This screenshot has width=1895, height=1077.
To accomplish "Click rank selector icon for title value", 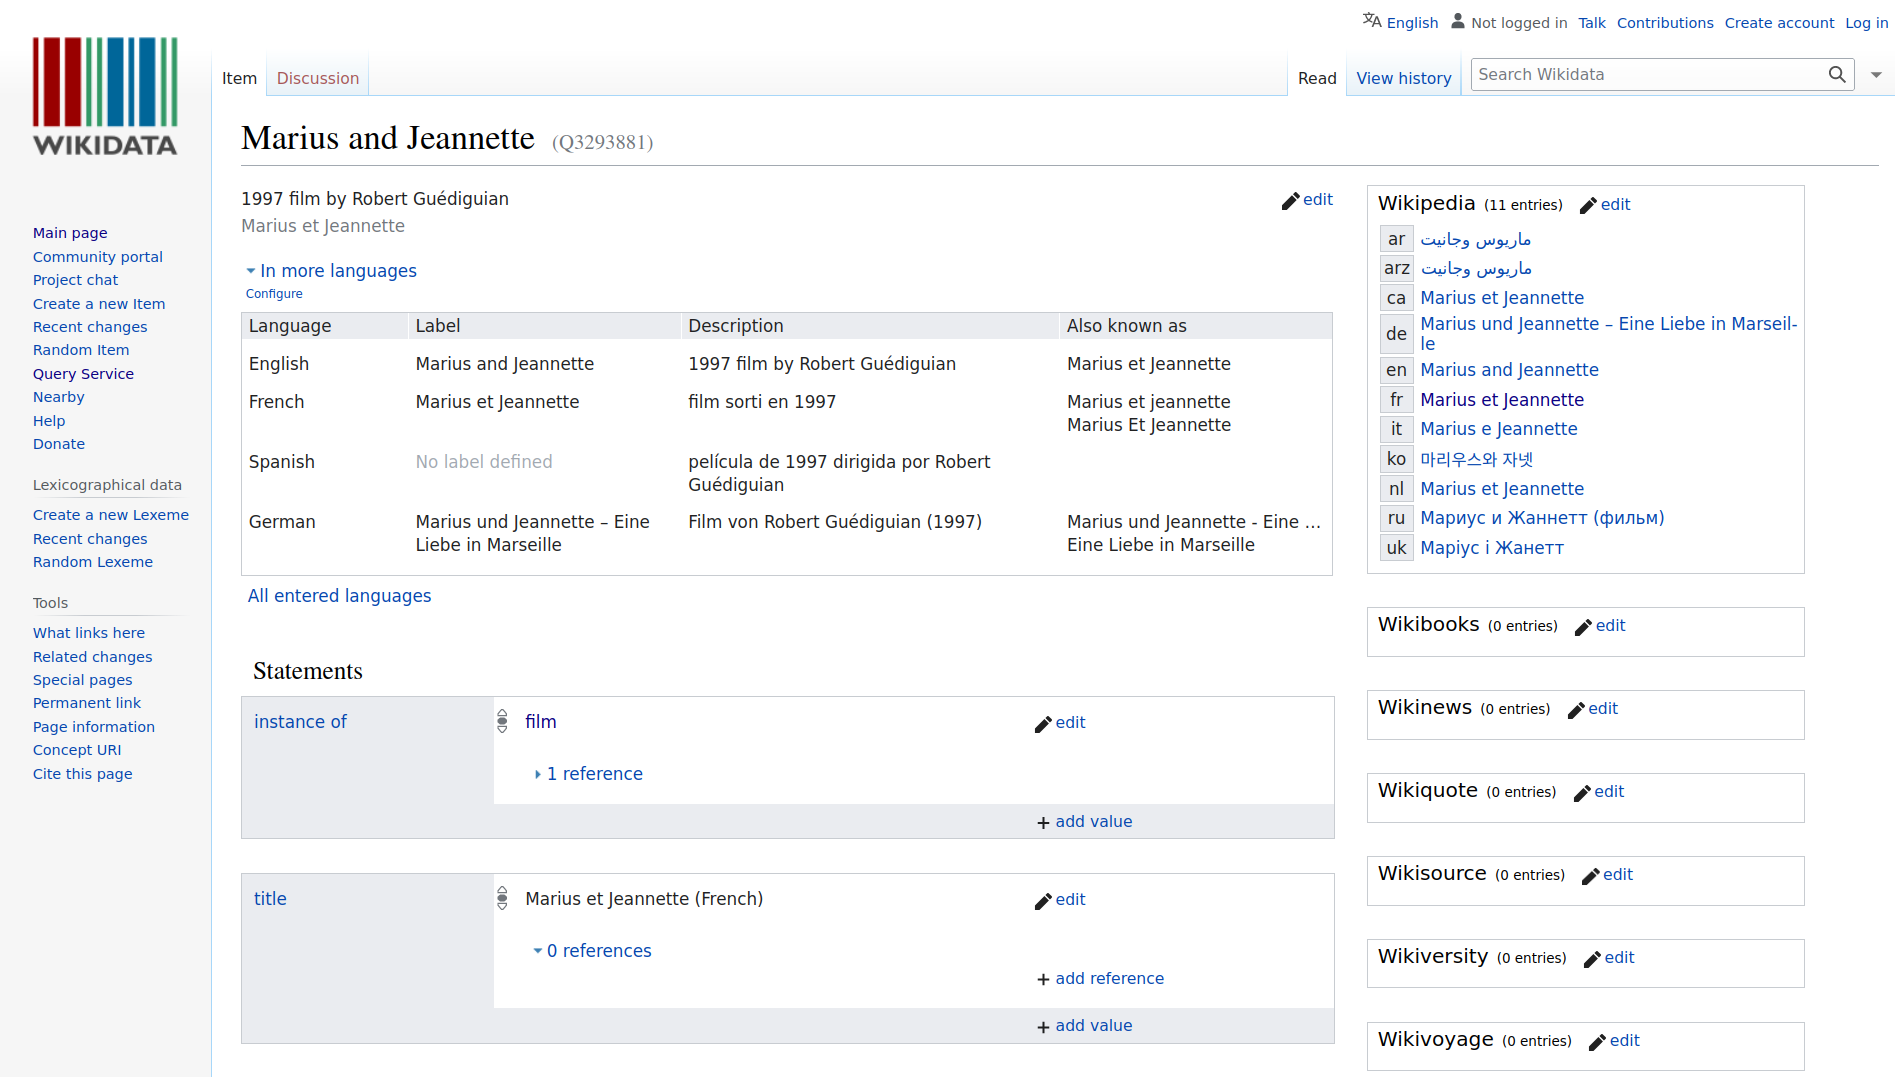I will 502,899.
